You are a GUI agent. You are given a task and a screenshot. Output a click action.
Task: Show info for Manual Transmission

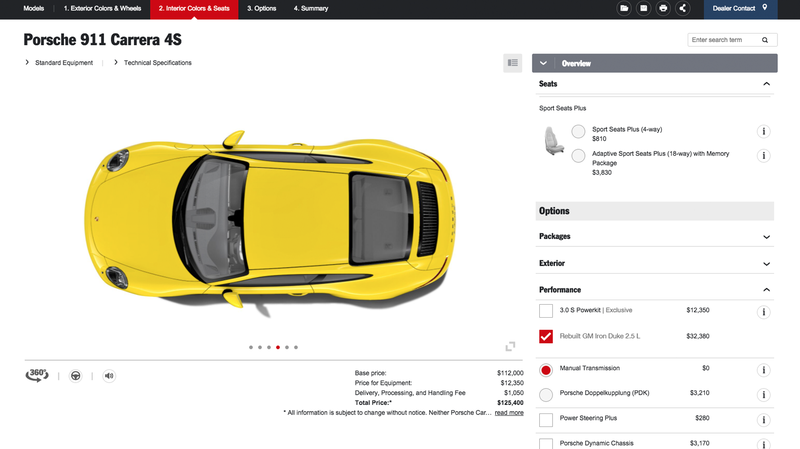click(763, 370)
